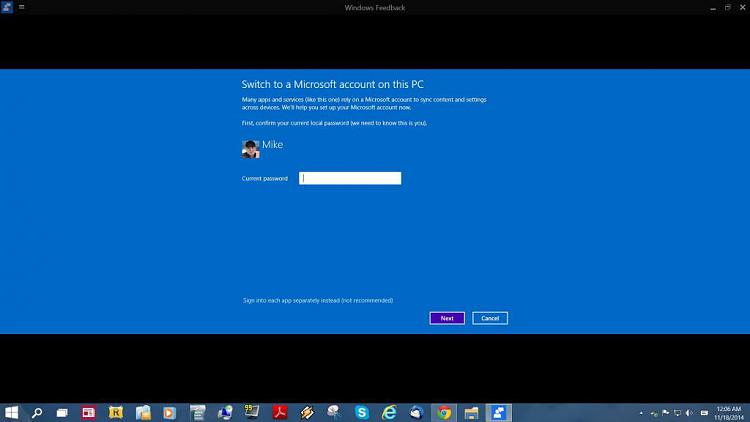Close the Windows Feedback window
This screenshot has height=422, width=750.
[x=742, y=8]
